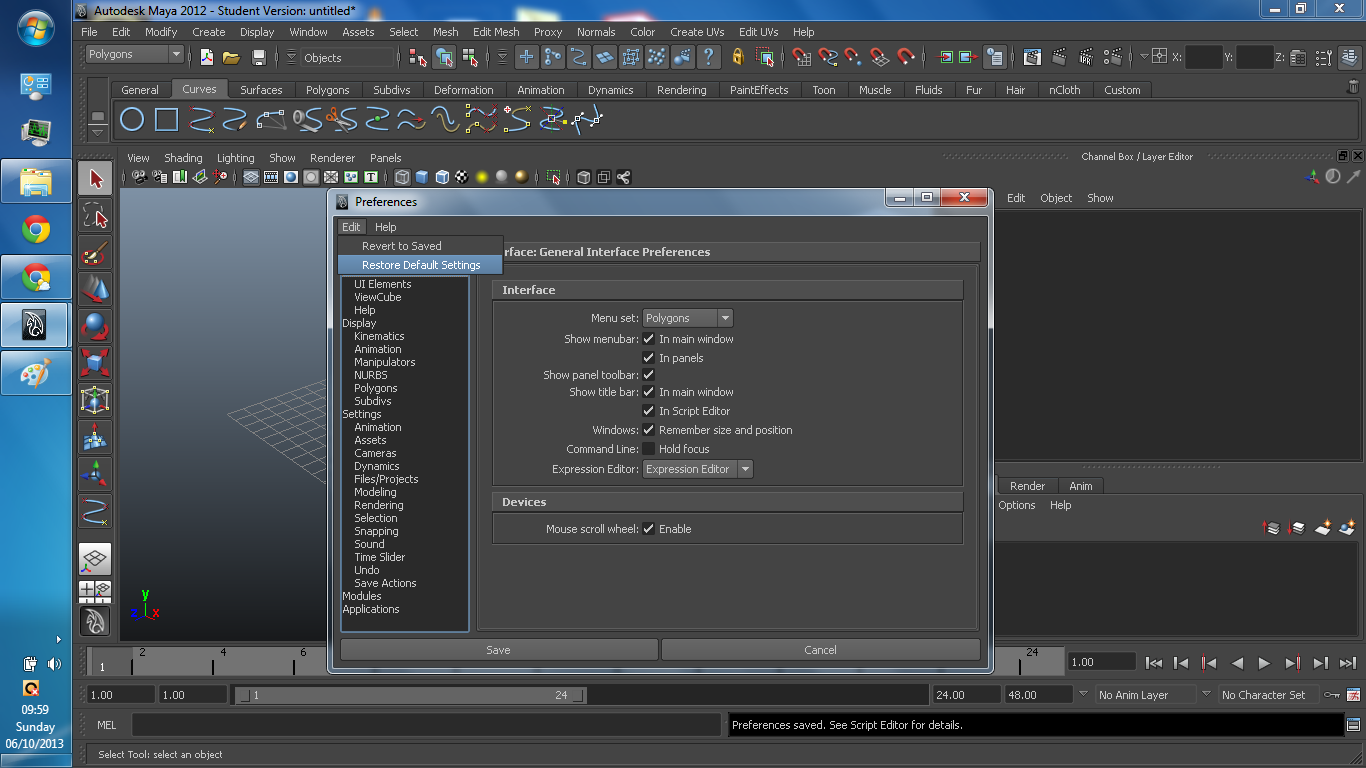Viewport: 1366px width, 768px height.
Task: Select Files/Projects category in Preferences list
Action: (x=386, y=479)
